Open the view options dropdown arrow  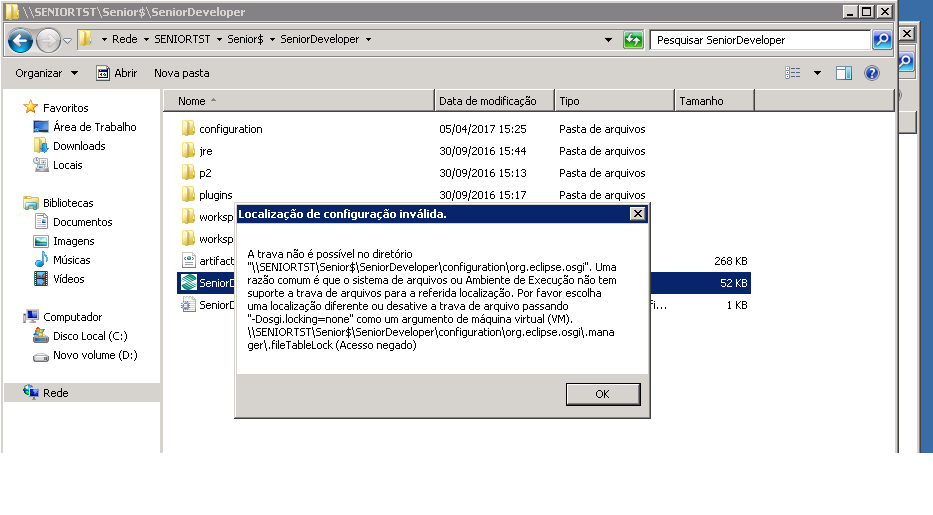tap(816, 73)
